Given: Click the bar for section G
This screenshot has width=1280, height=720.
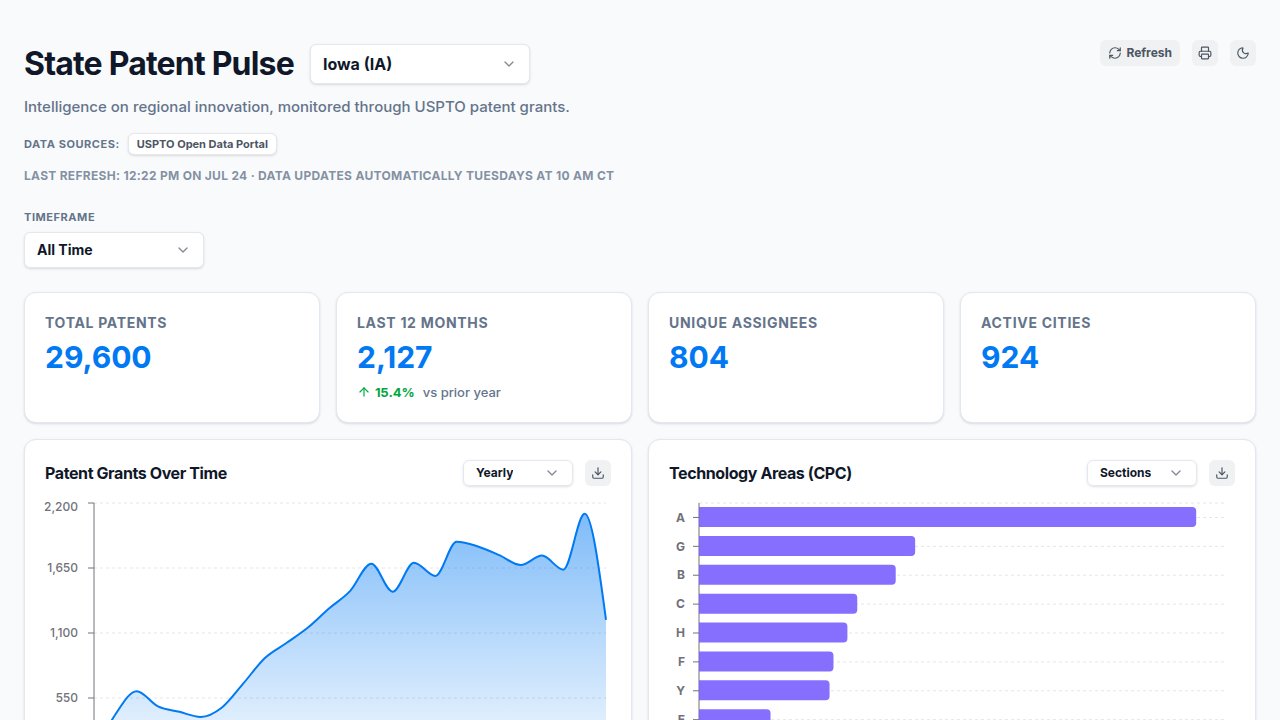Looking at the screenshot, I should [x=807, y=546].
